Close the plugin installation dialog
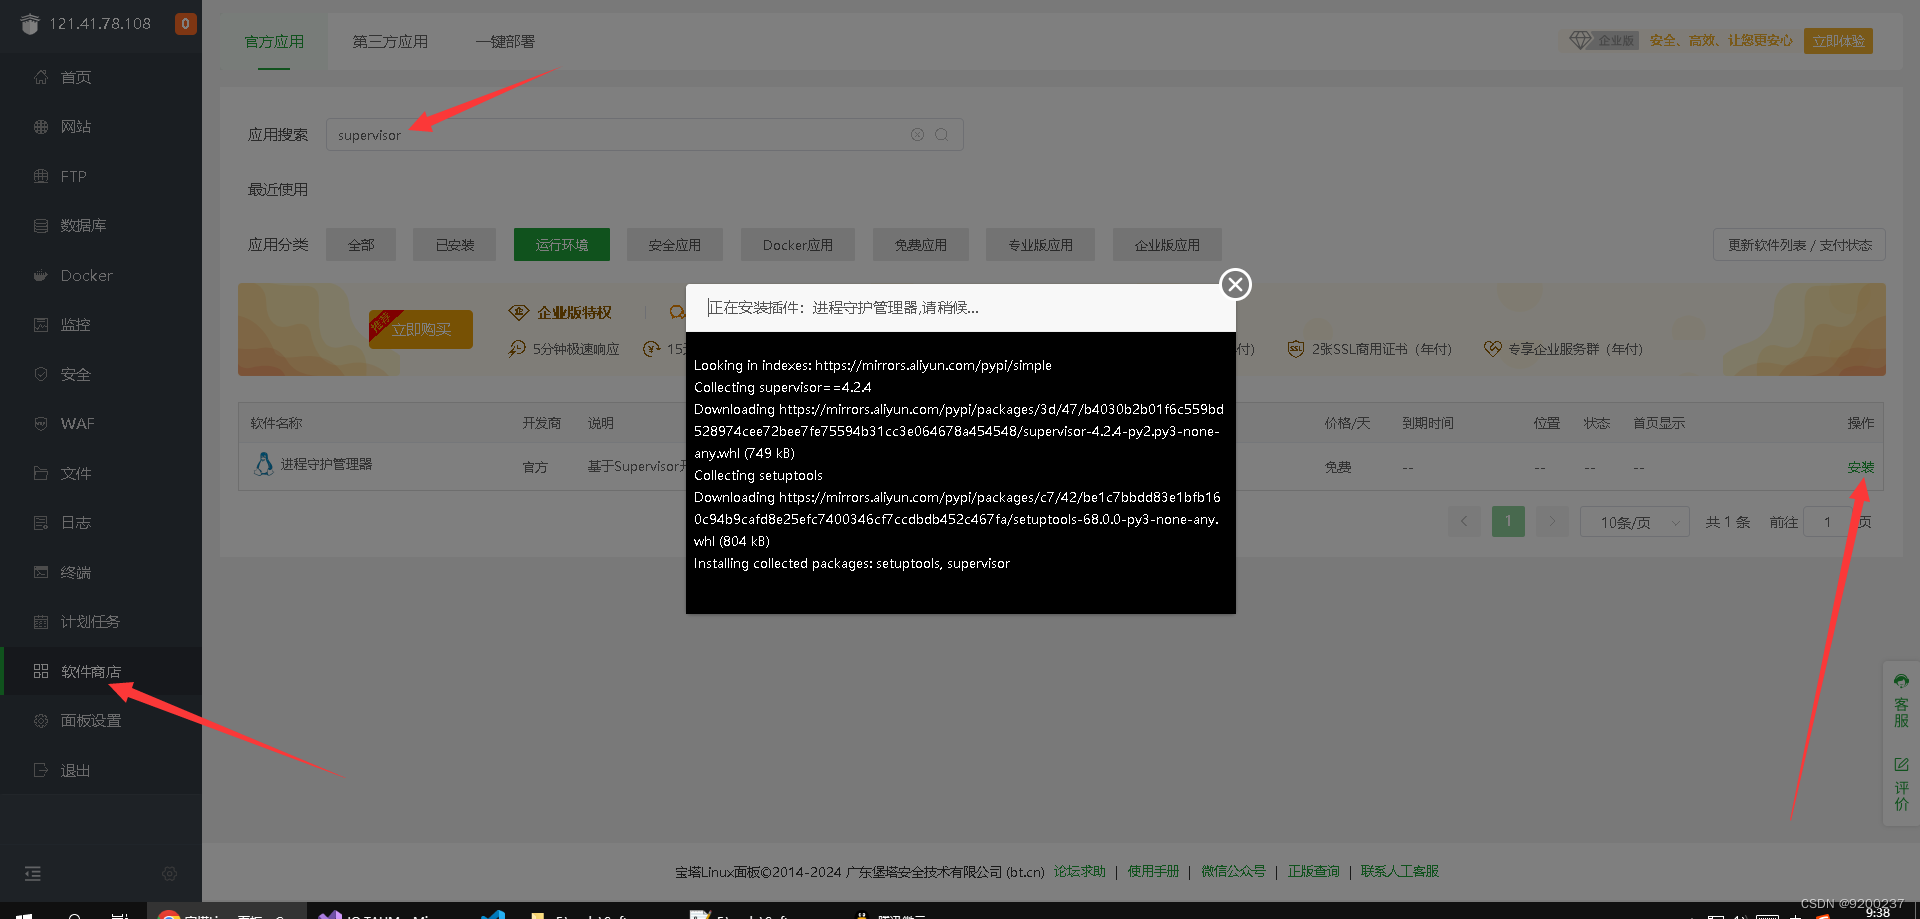 1235,284
